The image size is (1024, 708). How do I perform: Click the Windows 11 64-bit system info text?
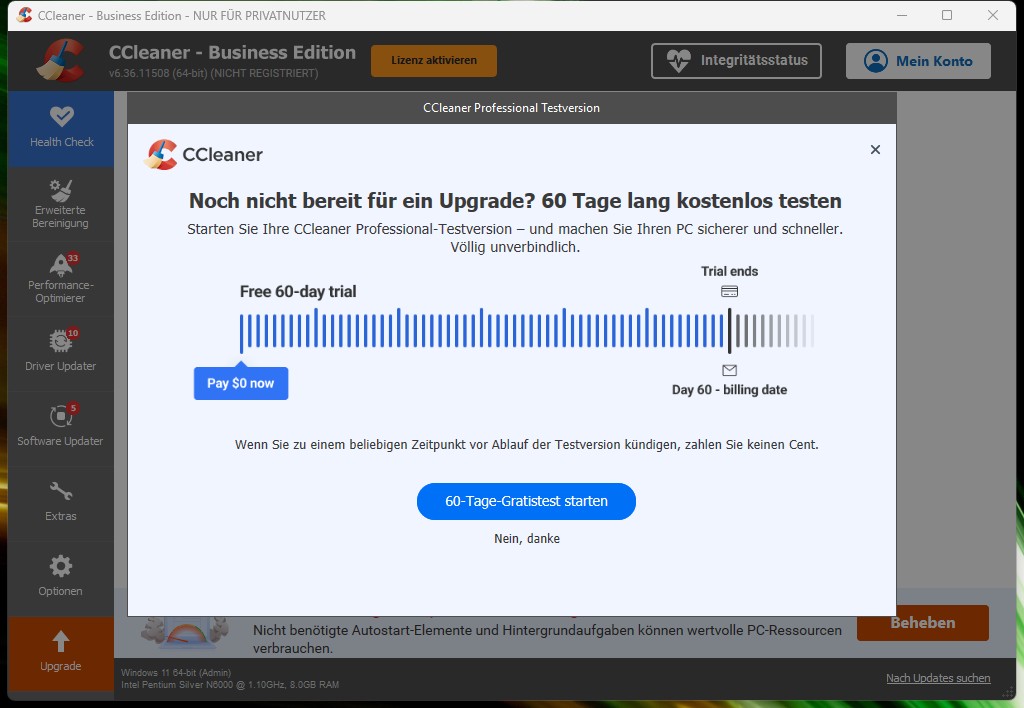click(x=176, y=672)
